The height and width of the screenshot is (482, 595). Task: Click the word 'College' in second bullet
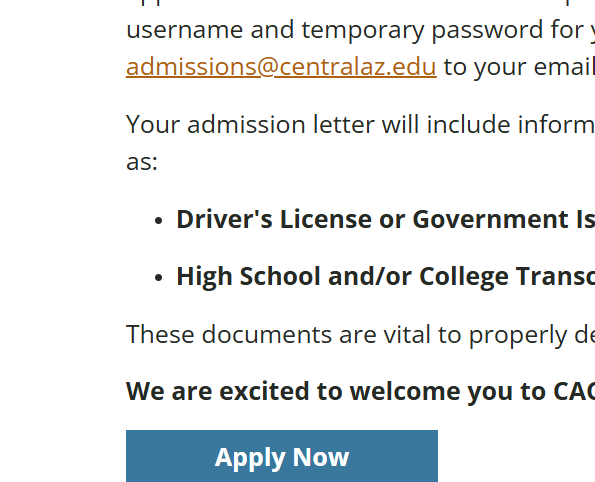(464, 276)
